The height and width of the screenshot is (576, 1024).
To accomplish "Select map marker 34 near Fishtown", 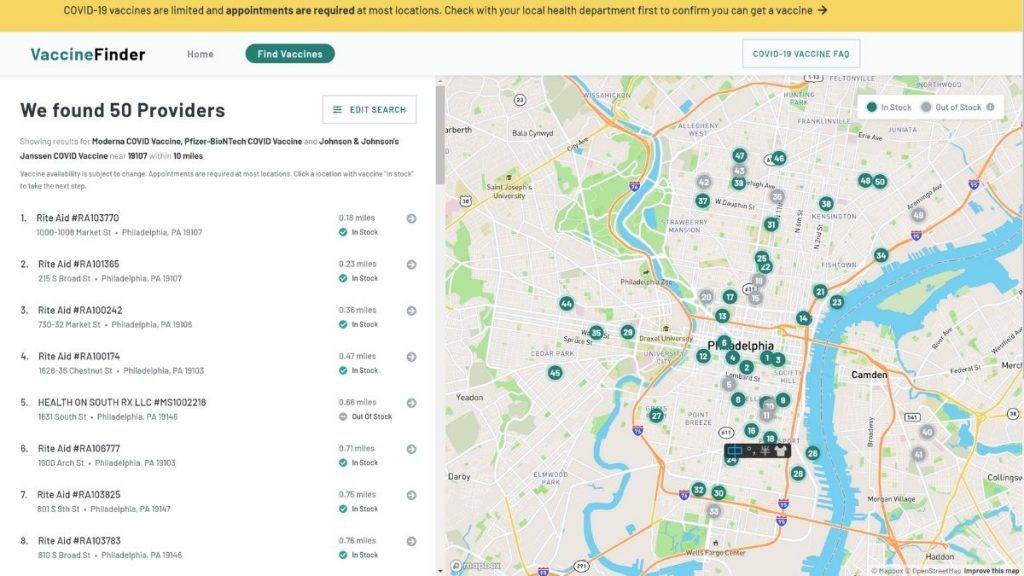I will pyautogui.click(x=880, y=255).
